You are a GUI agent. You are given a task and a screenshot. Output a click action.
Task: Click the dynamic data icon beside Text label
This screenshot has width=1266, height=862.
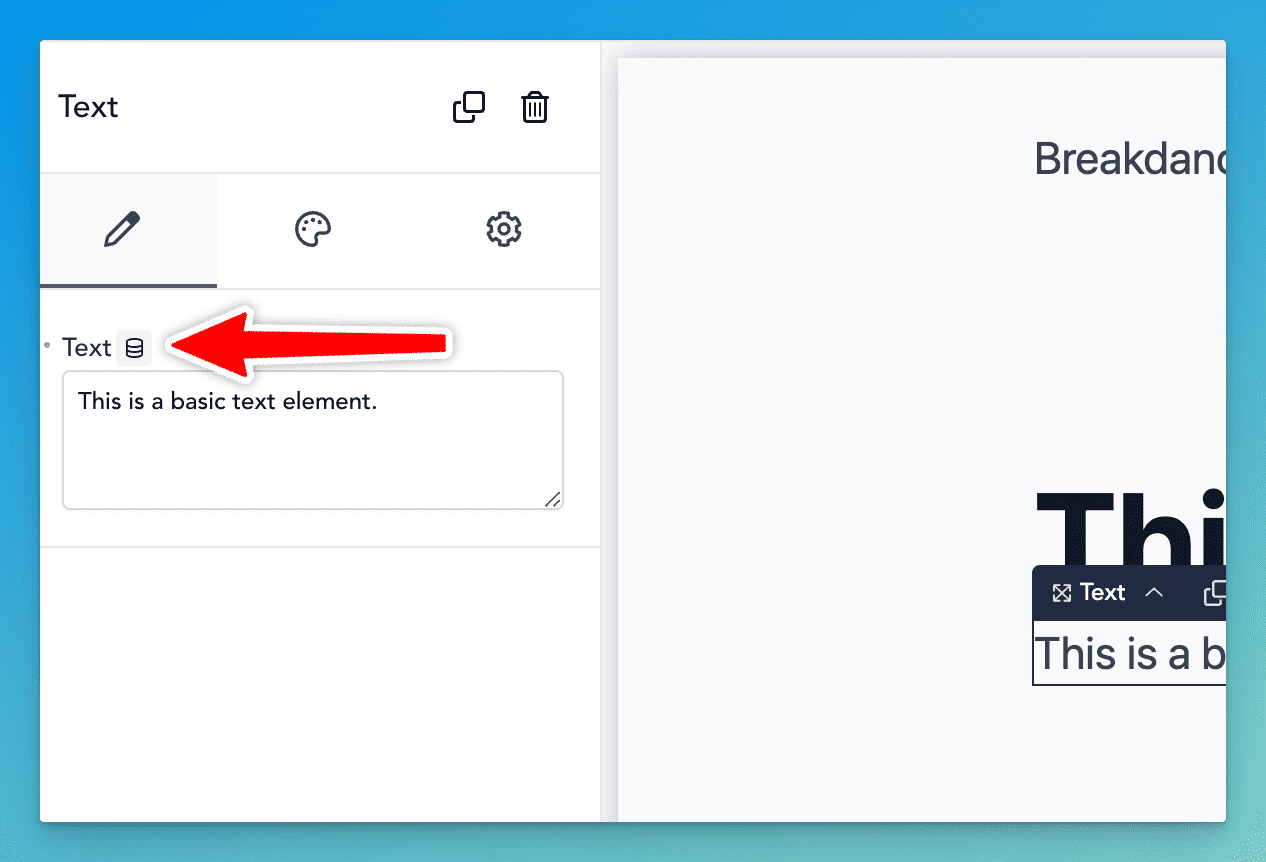tap(134, 348)
